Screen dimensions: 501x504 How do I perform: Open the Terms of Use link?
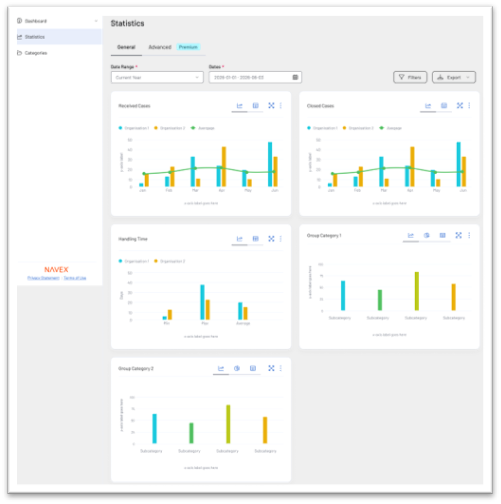point(75,278)
